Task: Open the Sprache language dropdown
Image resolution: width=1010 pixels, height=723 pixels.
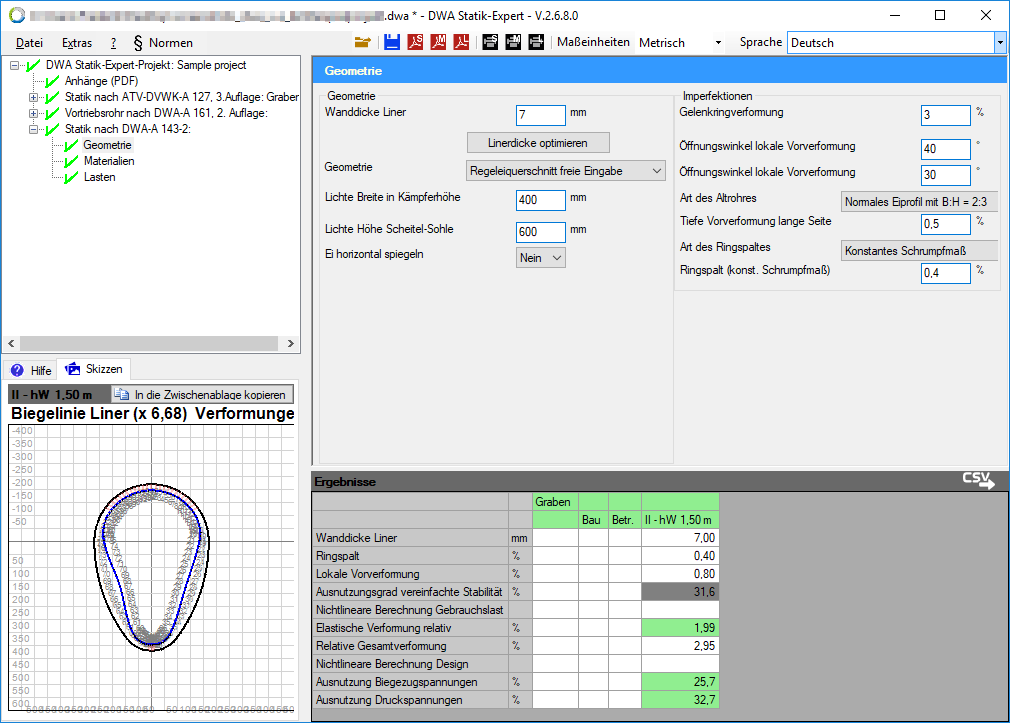Action: tap(999, 43)
